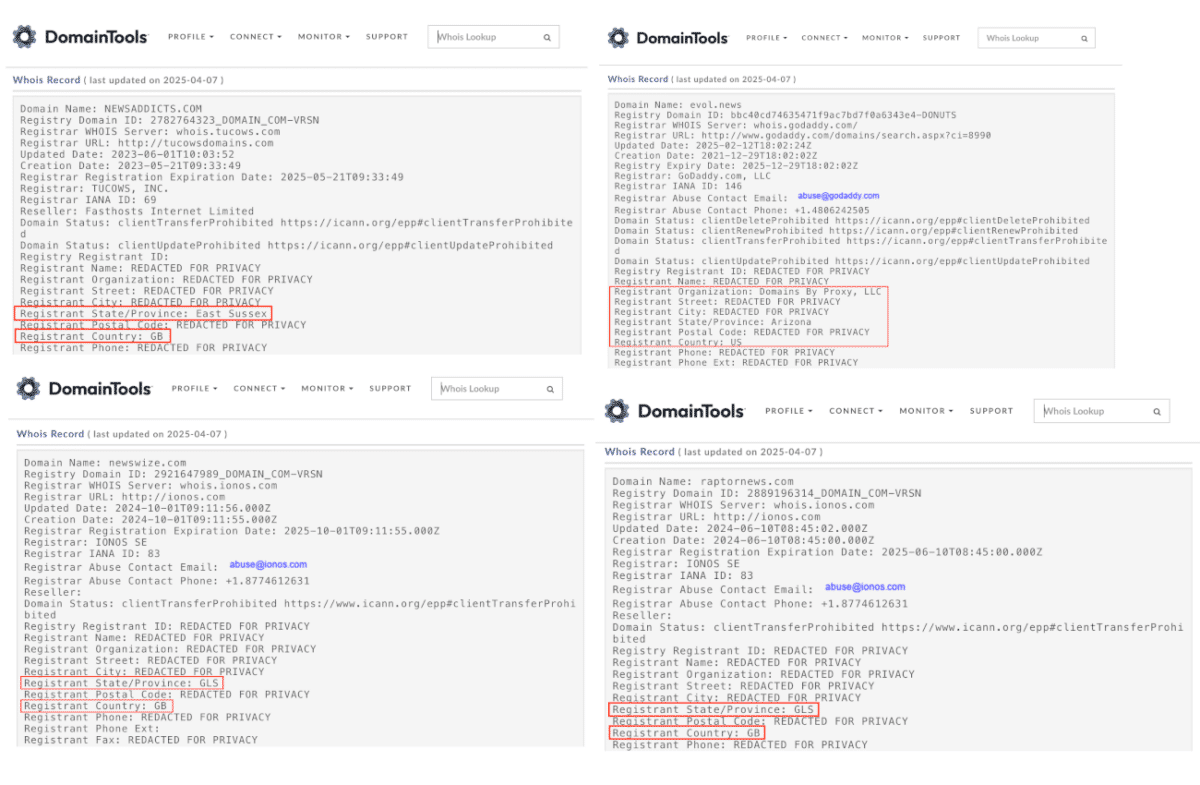Click search magnifier icon in NEWSADDICTS.COM panel

point(547,37)
